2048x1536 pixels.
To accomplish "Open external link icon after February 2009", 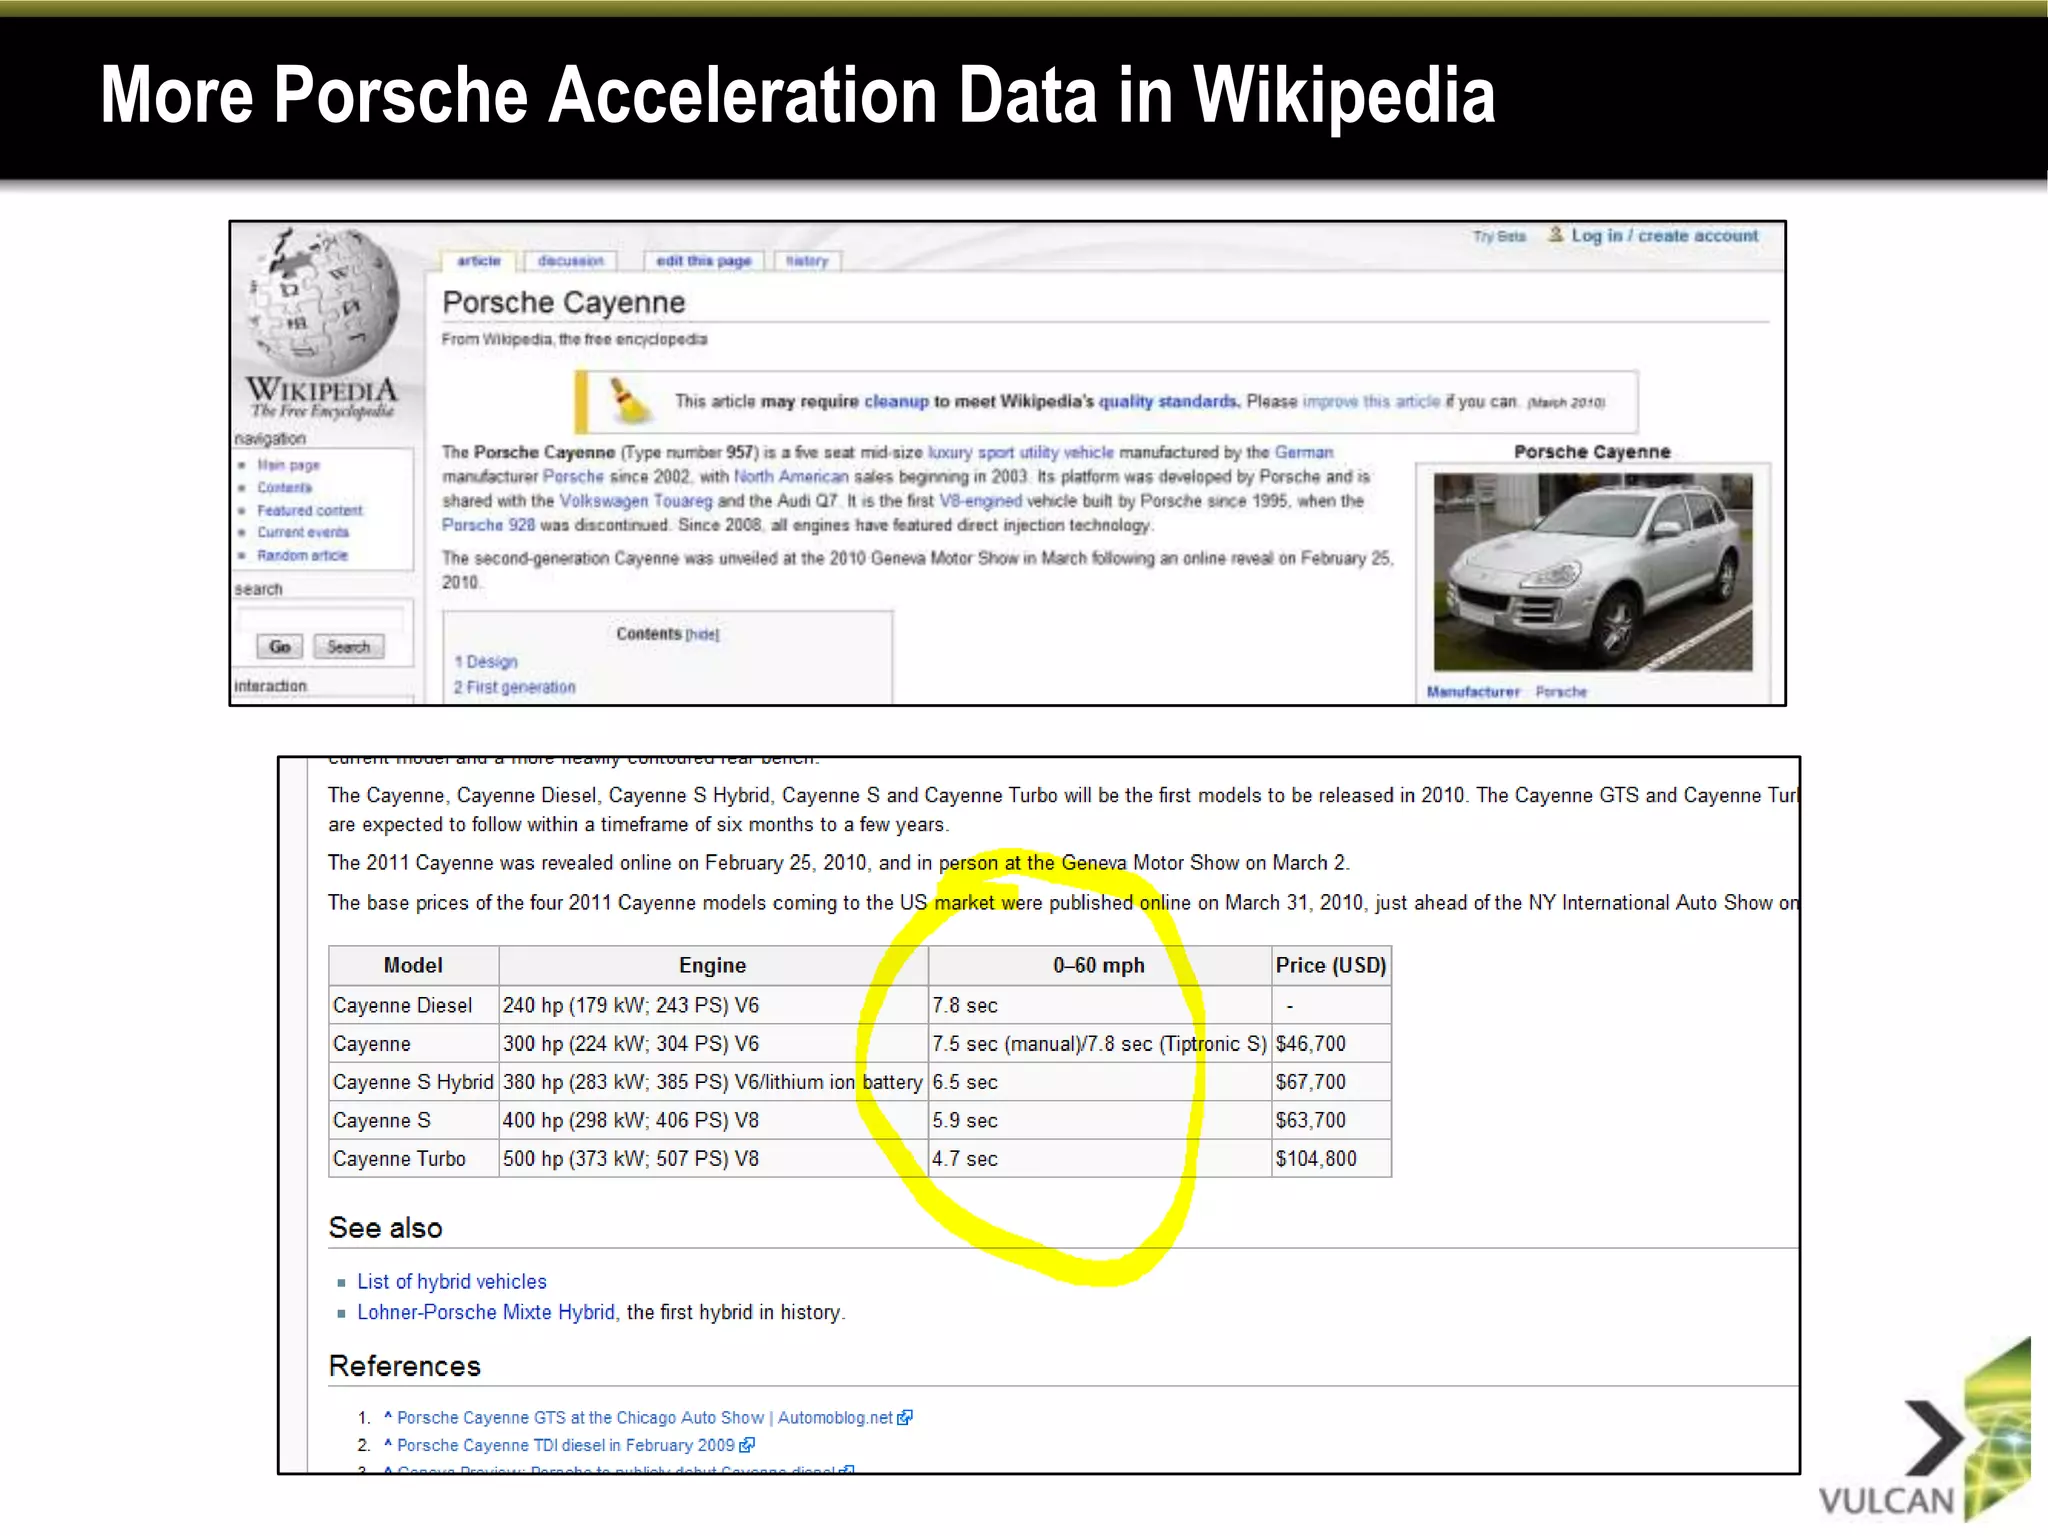I will coord(747,1445).
